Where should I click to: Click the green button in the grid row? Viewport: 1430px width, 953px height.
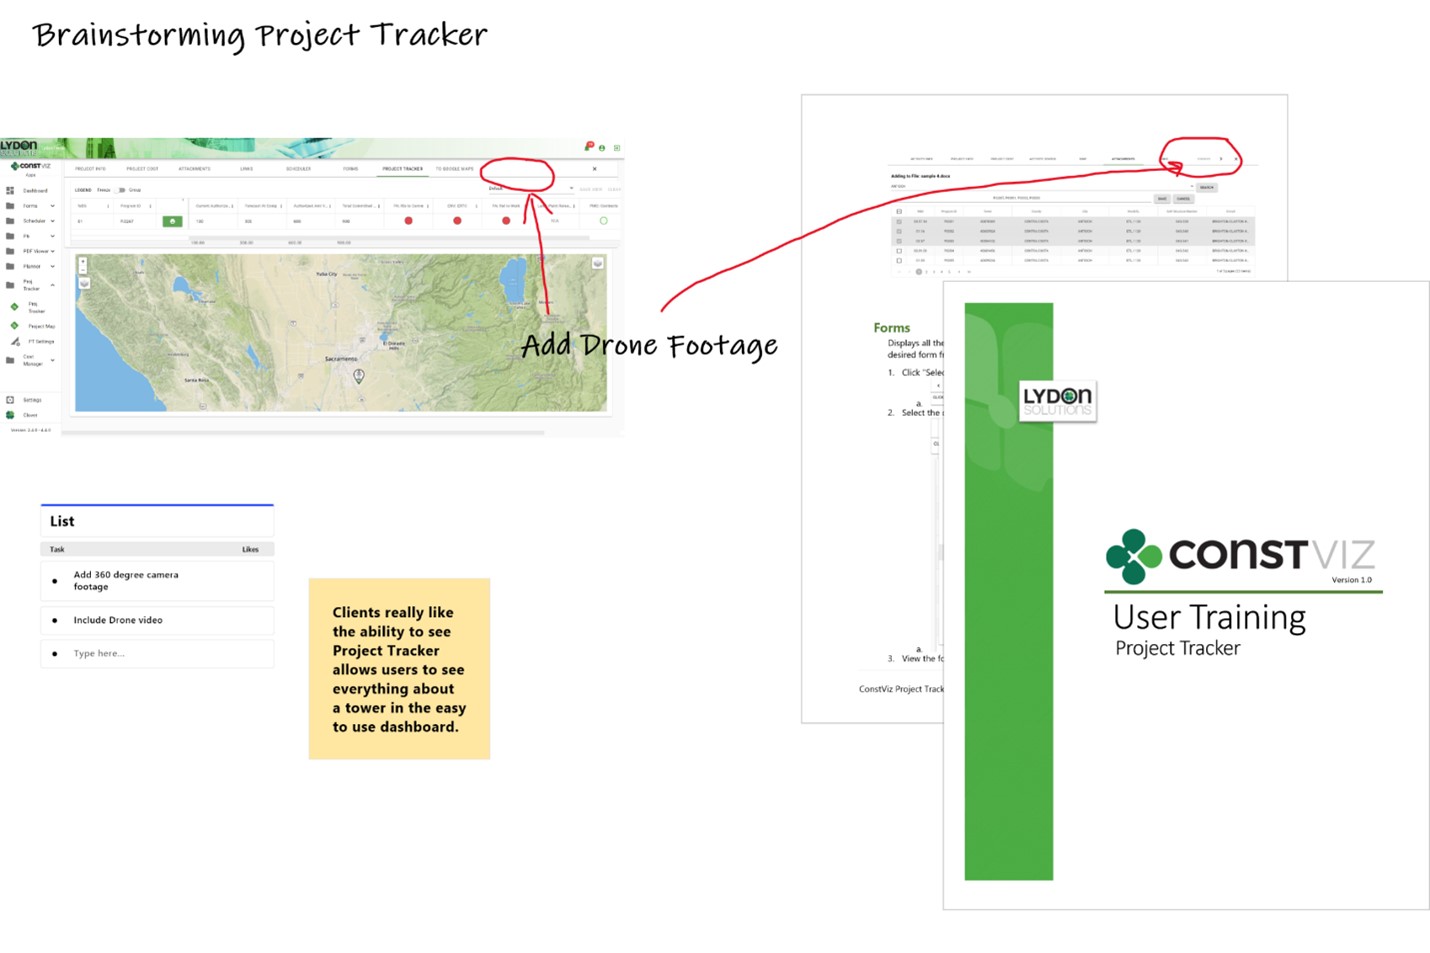click(172, 221)
